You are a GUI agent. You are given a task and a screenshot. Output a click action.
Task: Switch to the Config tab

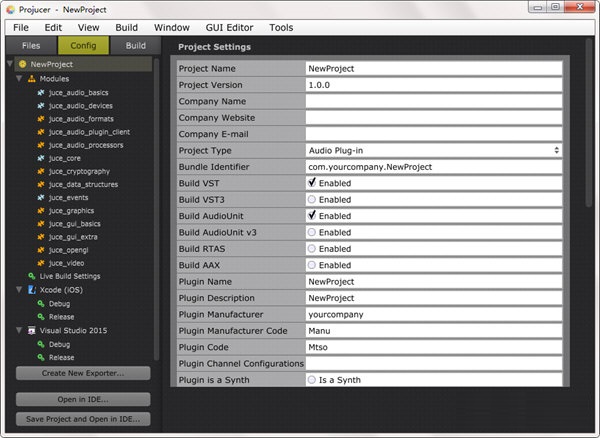pyautogui.click(x=83, y=46)
